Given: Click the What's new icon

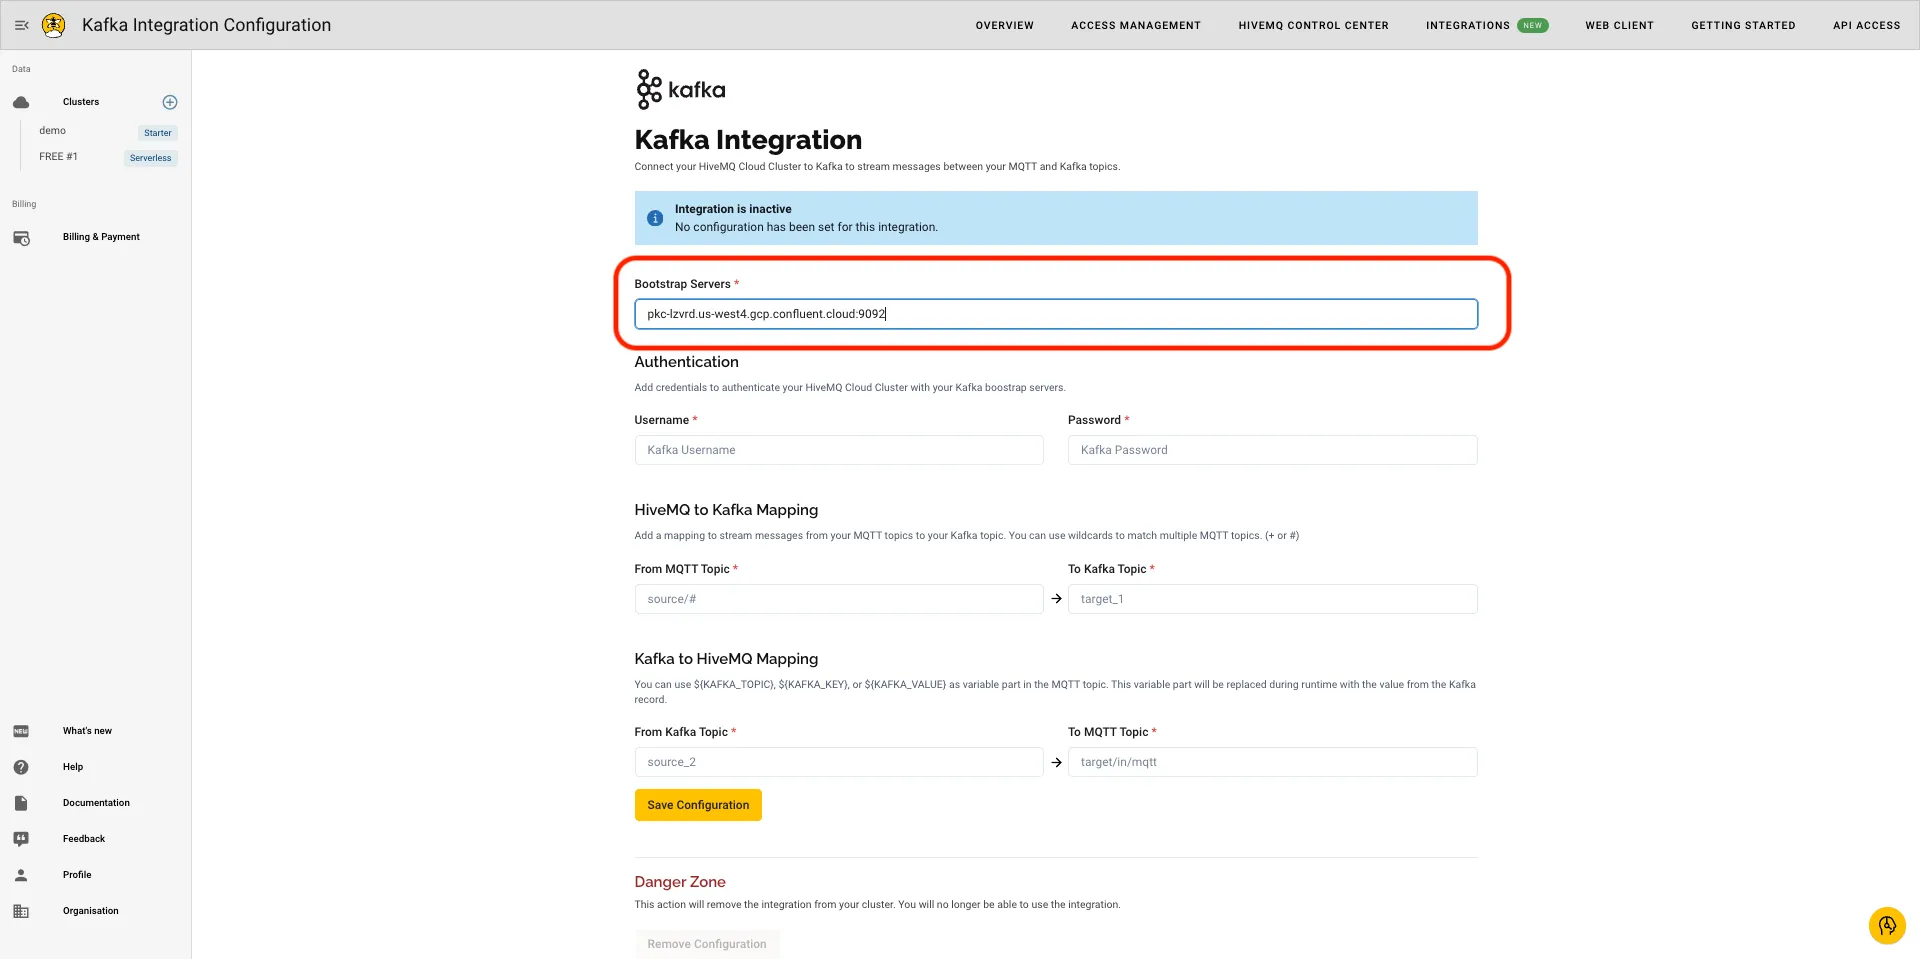Looking at the screenshot, I should [21, 731].
